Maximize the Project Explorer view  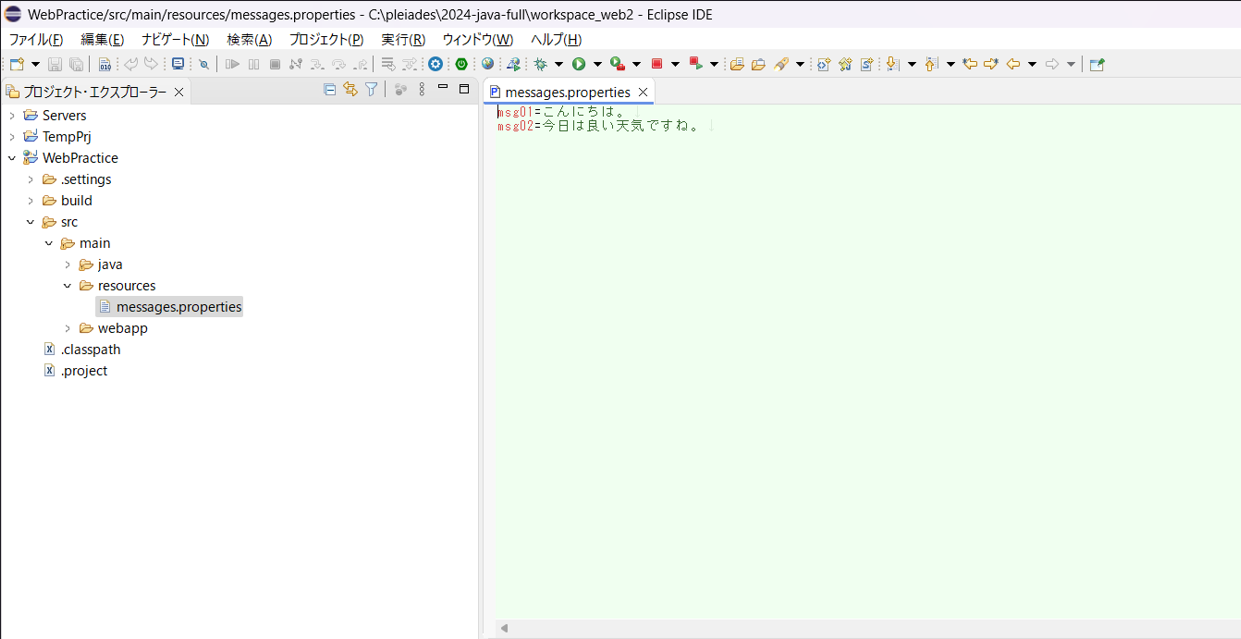coord(463,89)
